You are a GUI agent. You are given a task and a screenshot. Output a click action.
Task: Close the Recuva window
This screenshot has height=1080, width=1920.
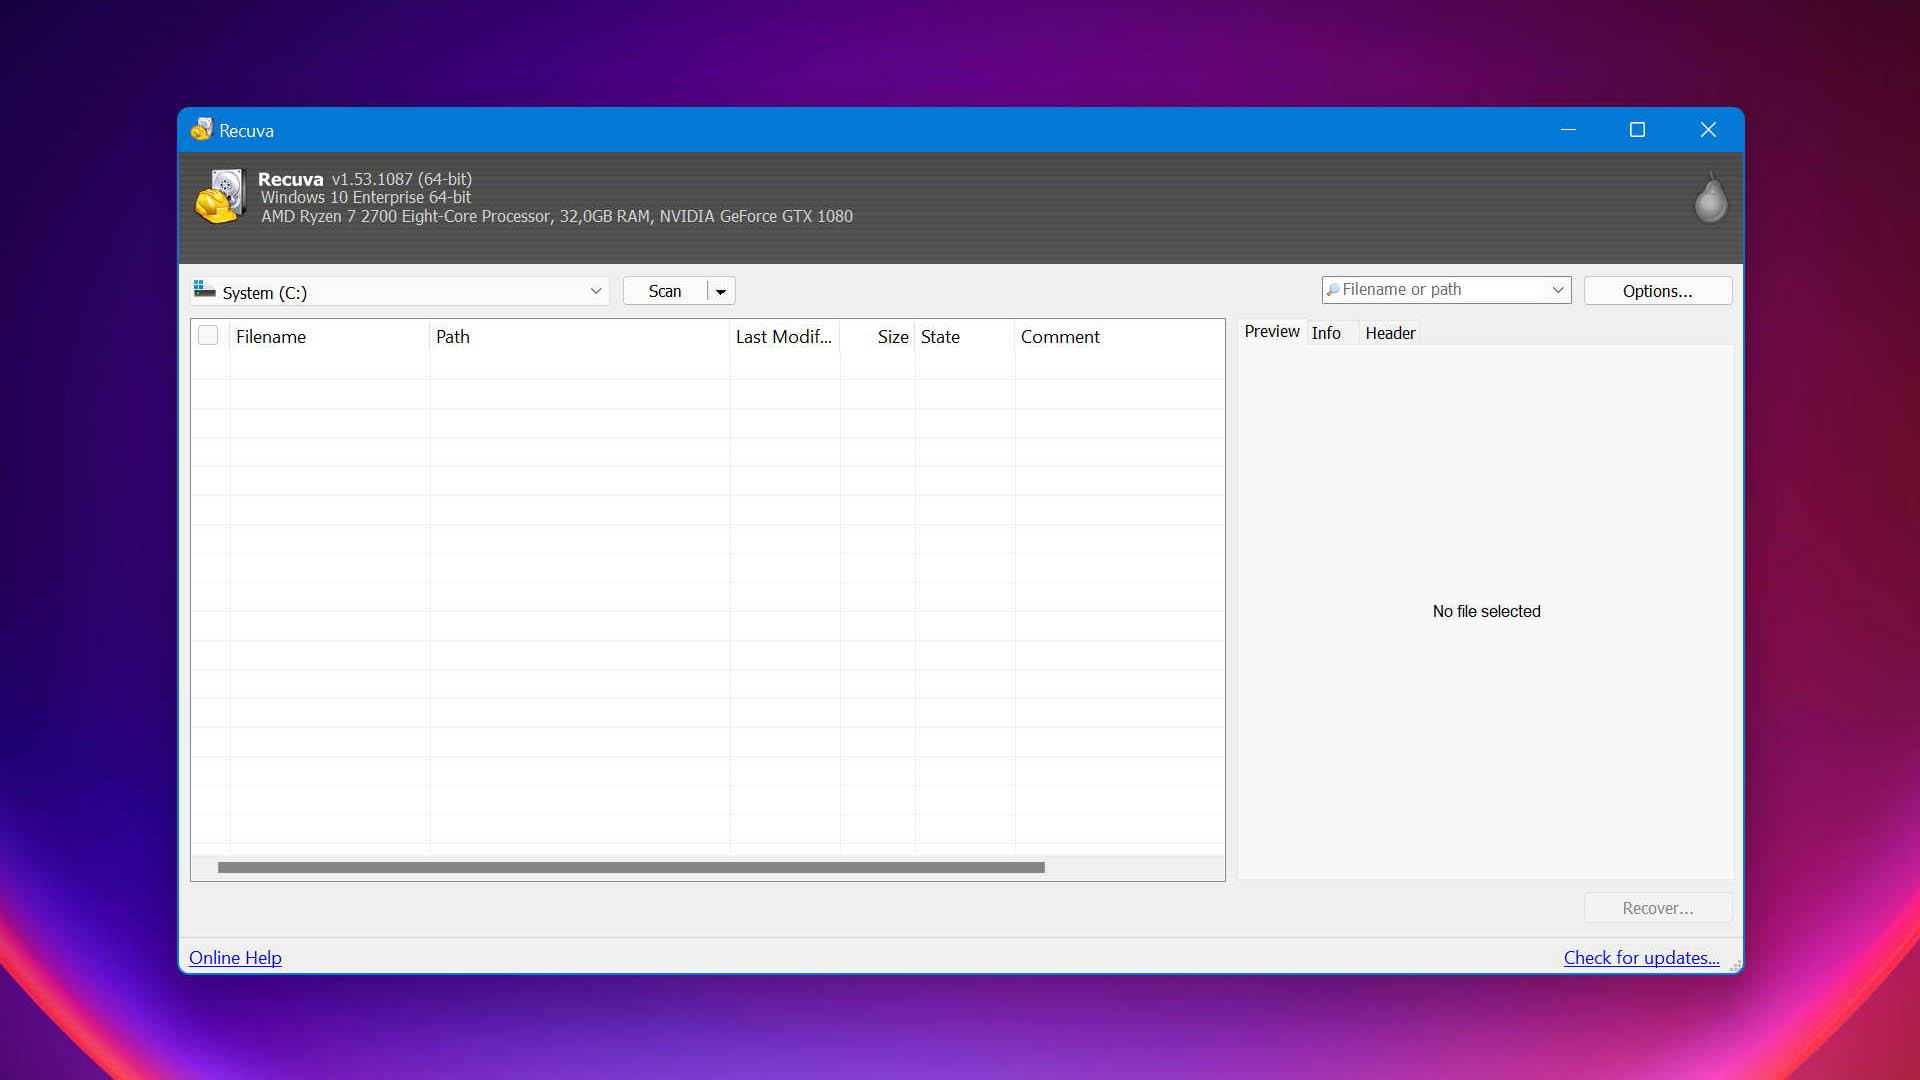point(1708,130)
